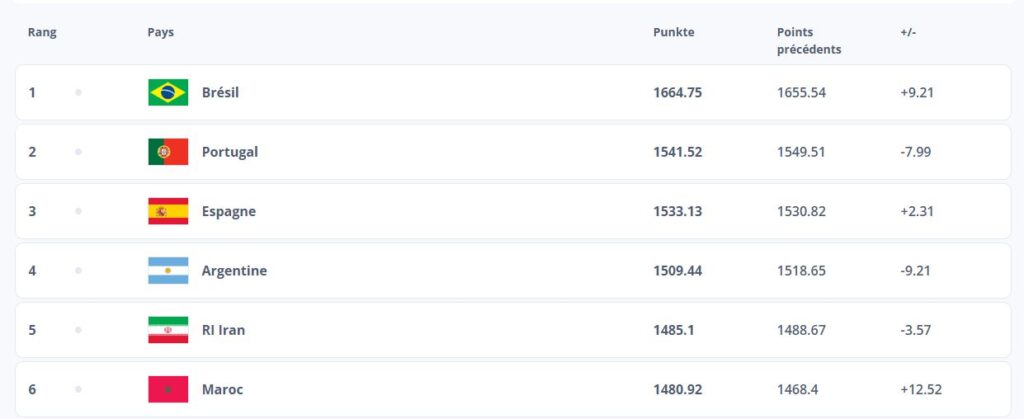Click the rank movement dot beside Maroc

(x=78, y=390)
